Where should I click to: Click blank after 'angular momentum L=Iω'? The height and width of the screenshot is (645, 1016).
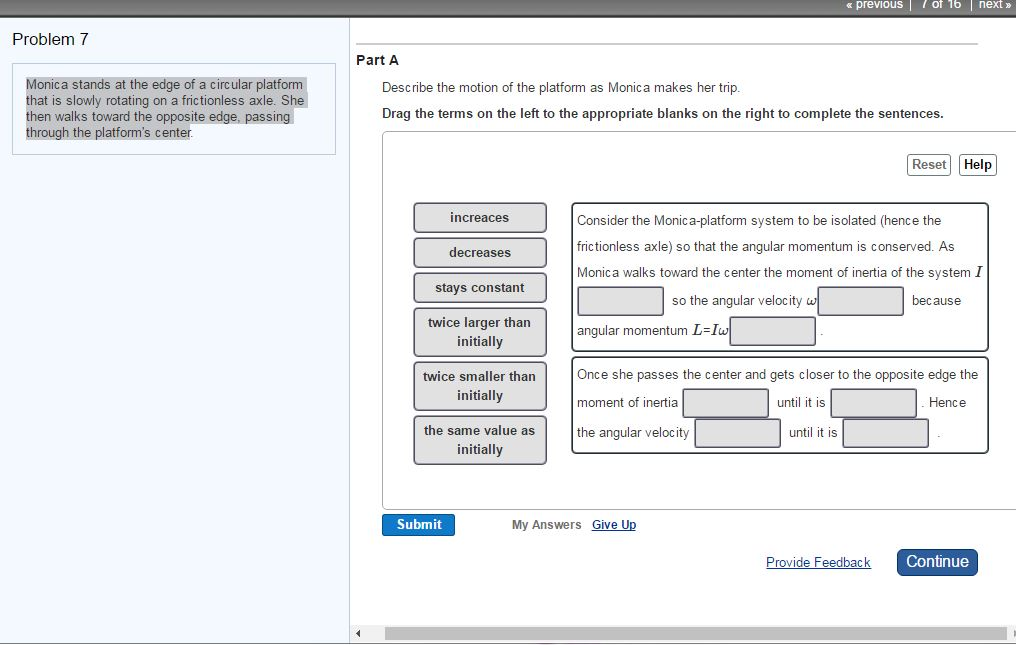click(x=772, y=331)
